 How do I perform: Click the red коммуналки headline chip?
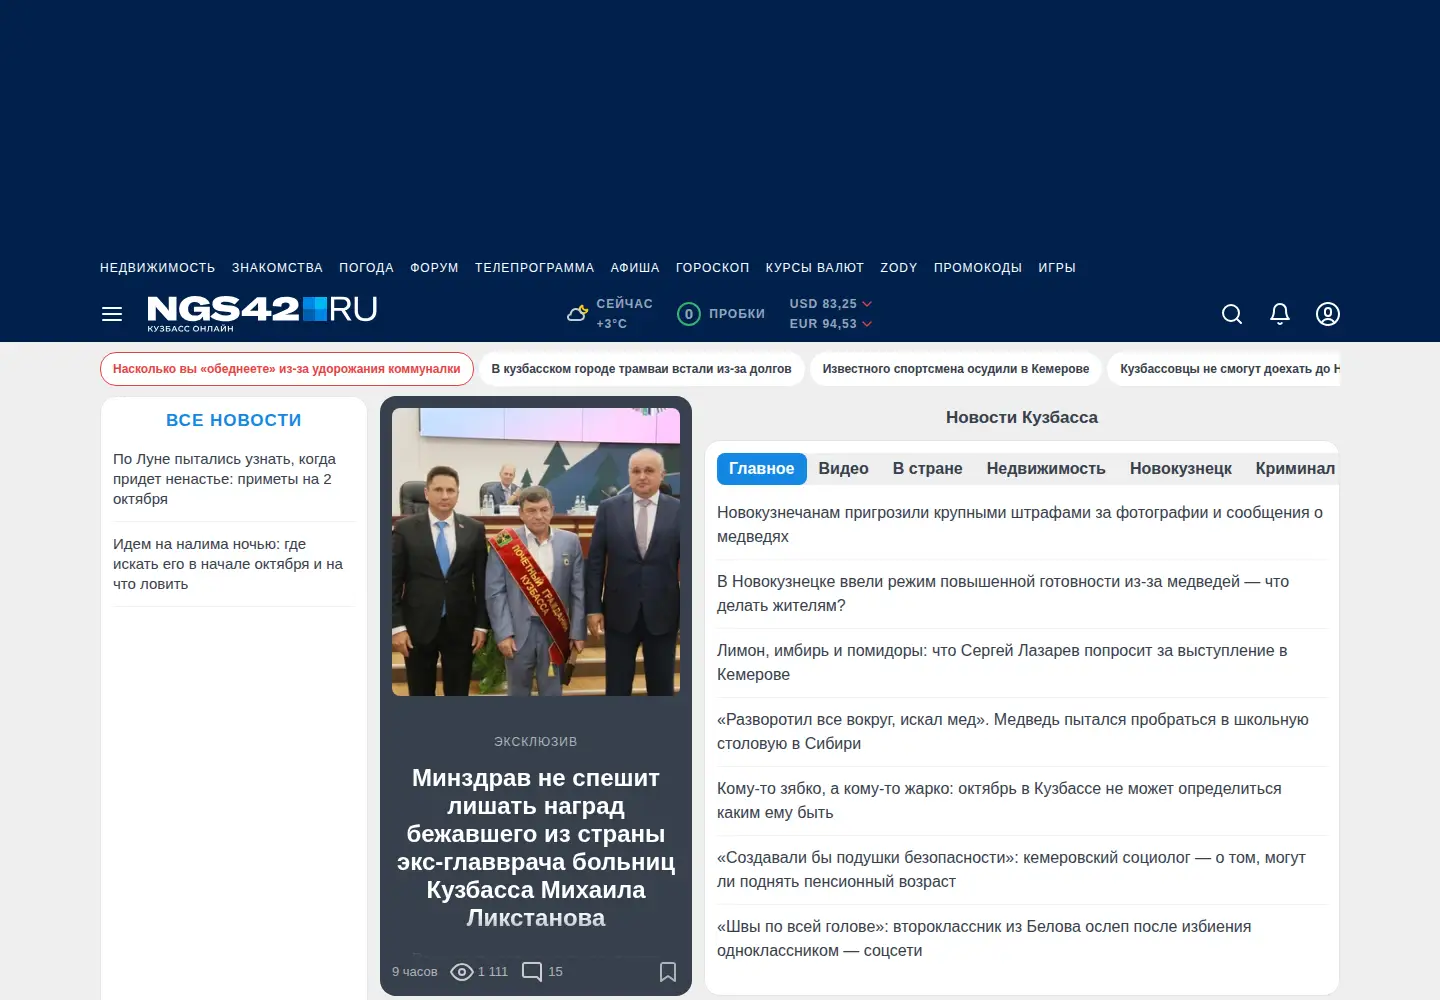click(x=287, y=369)
